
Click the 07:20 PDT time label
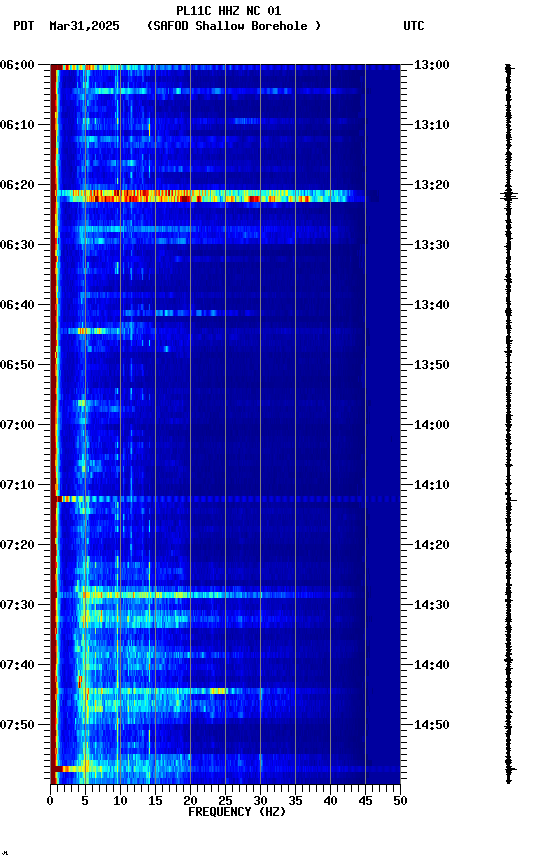(x=17, y=545)
